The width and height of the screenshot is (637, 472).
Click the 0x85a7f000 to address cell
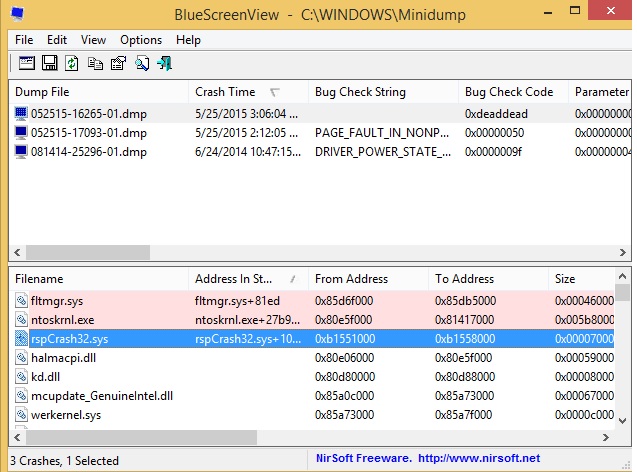point(463,415)
